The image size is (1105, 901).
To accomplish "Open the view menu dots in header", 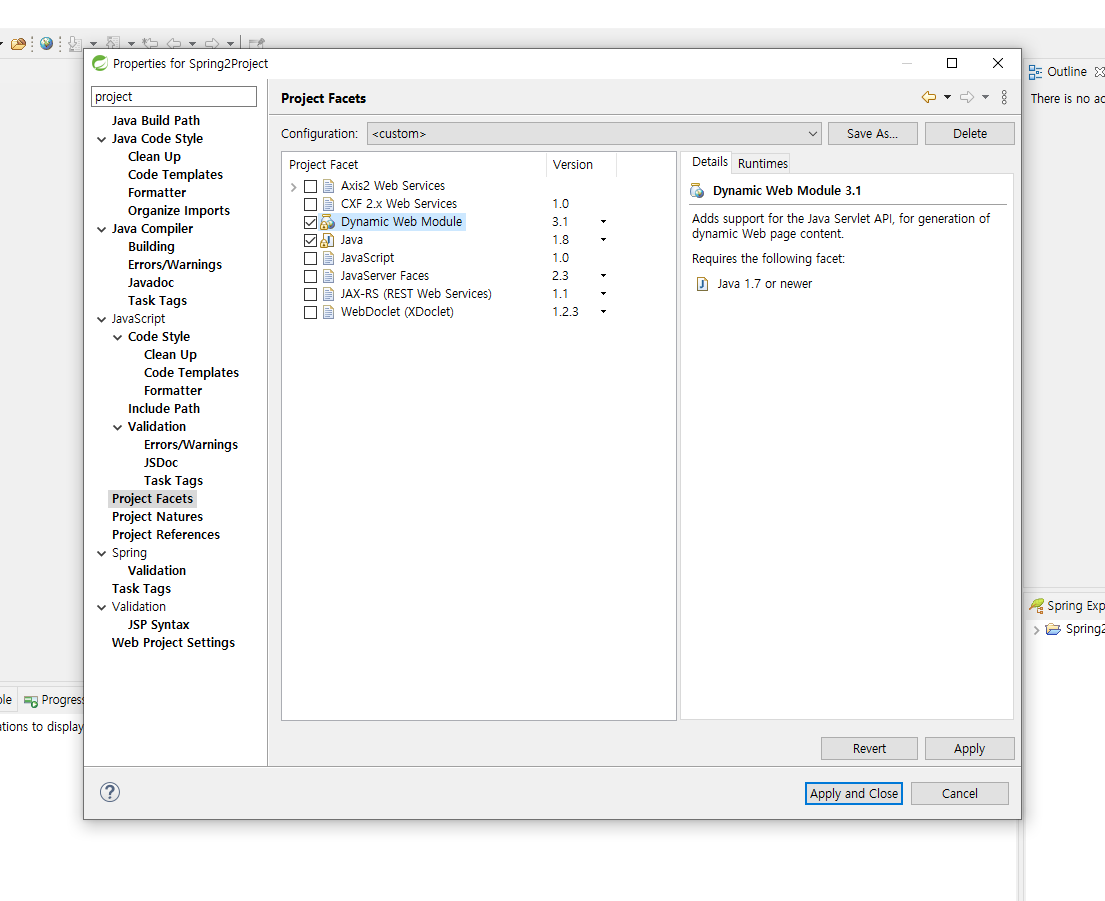I will 1004,97.
